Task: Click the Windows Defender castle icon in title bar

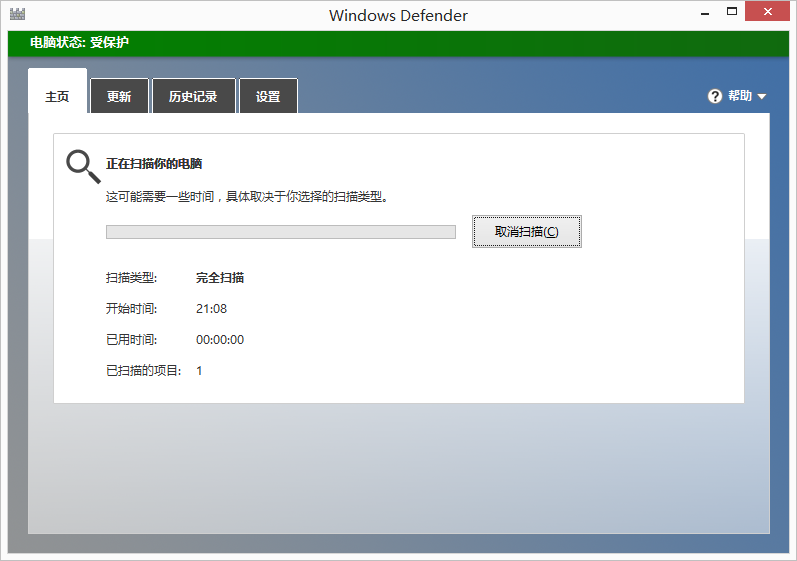Action: pos(17,15)
